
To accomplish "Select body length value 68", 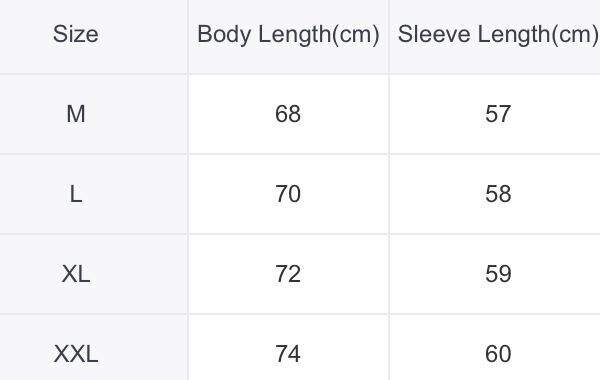I will pos(288,114).
